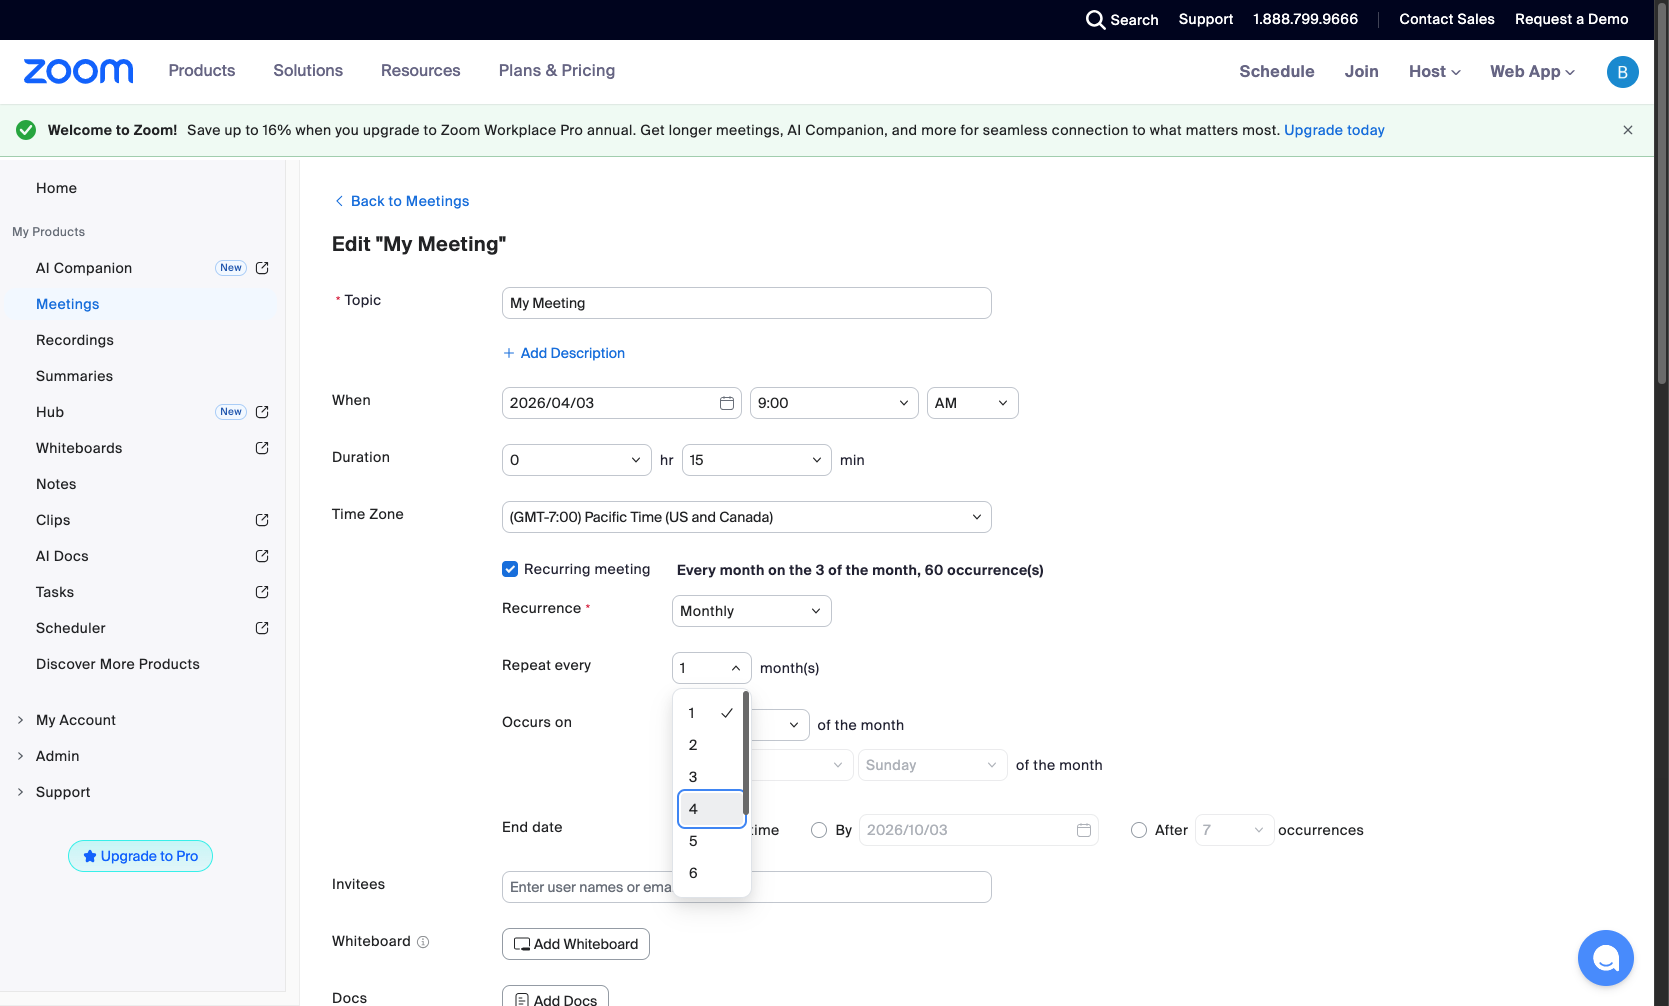The height and width of the screenshot is (1006, 1669).
Task: Select the After occurrences radio
Action: coord(1139,830)
